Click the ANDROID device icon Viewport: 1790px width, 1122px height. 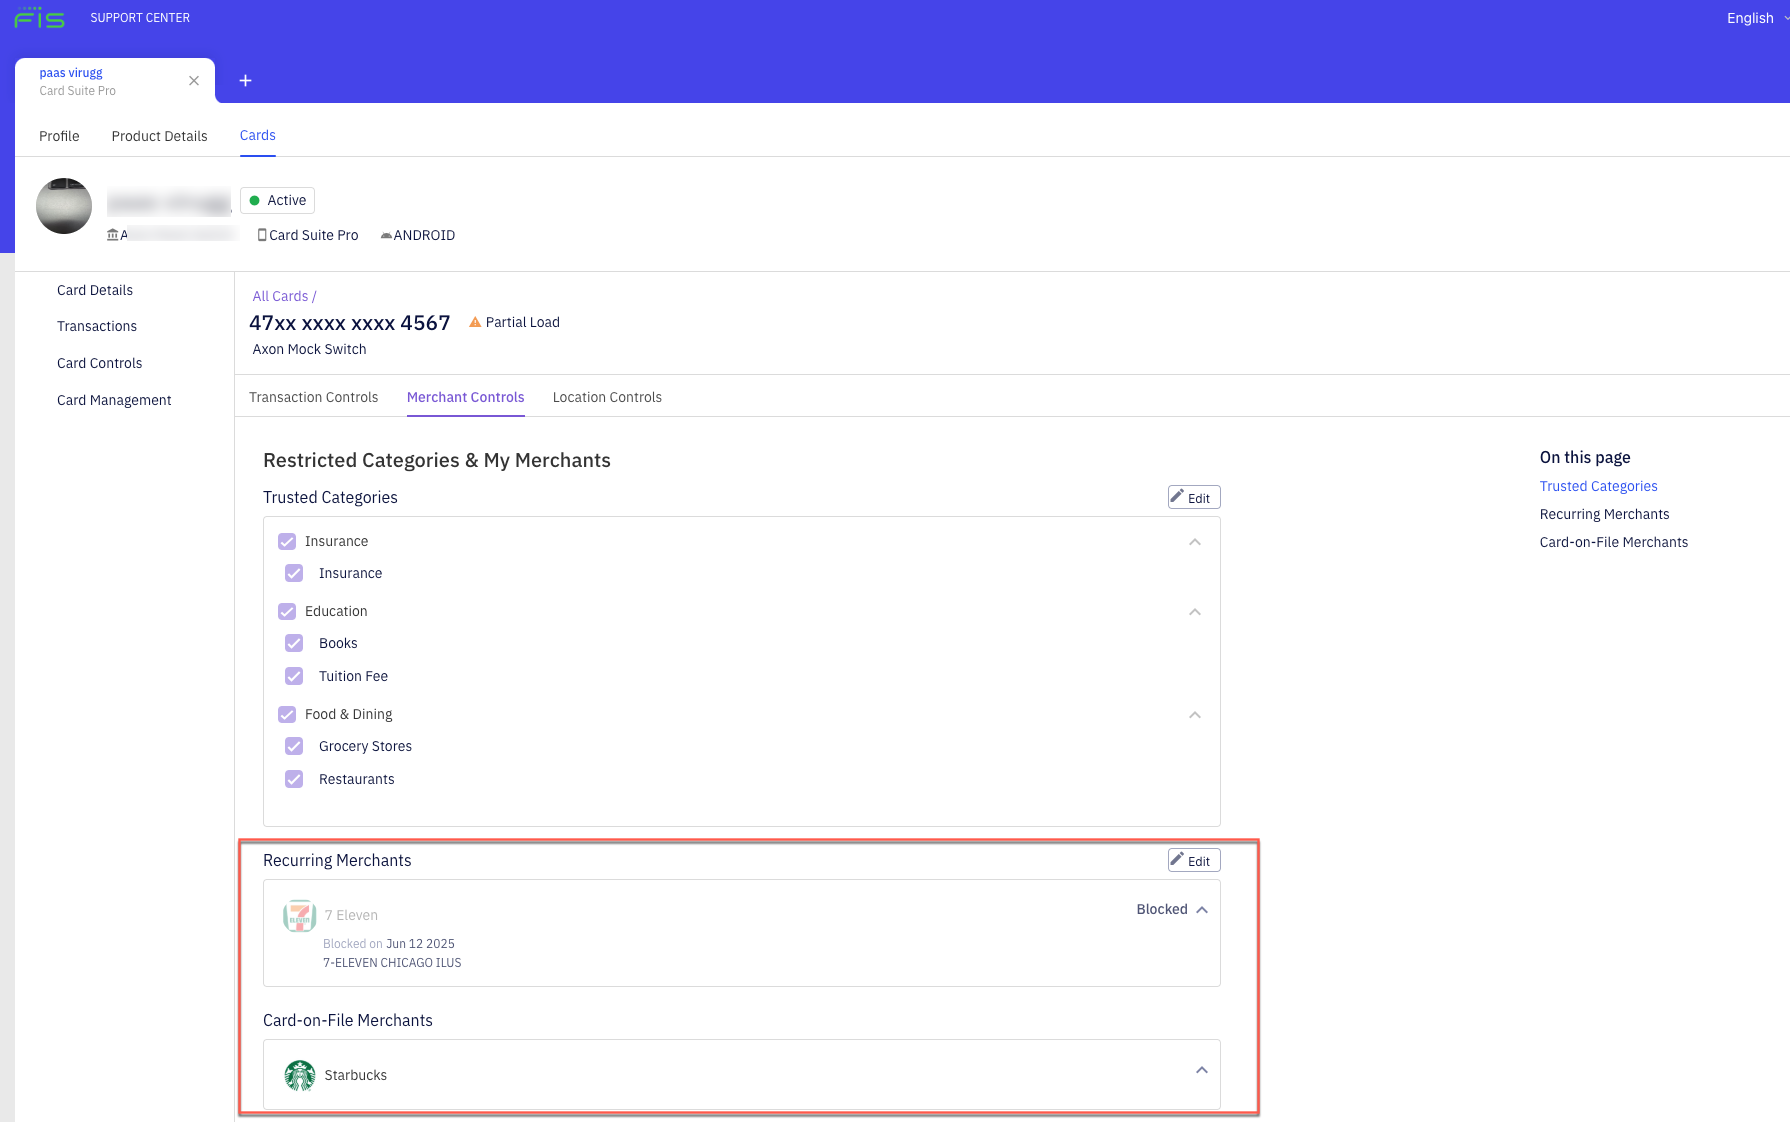click(x=386, y=235)
